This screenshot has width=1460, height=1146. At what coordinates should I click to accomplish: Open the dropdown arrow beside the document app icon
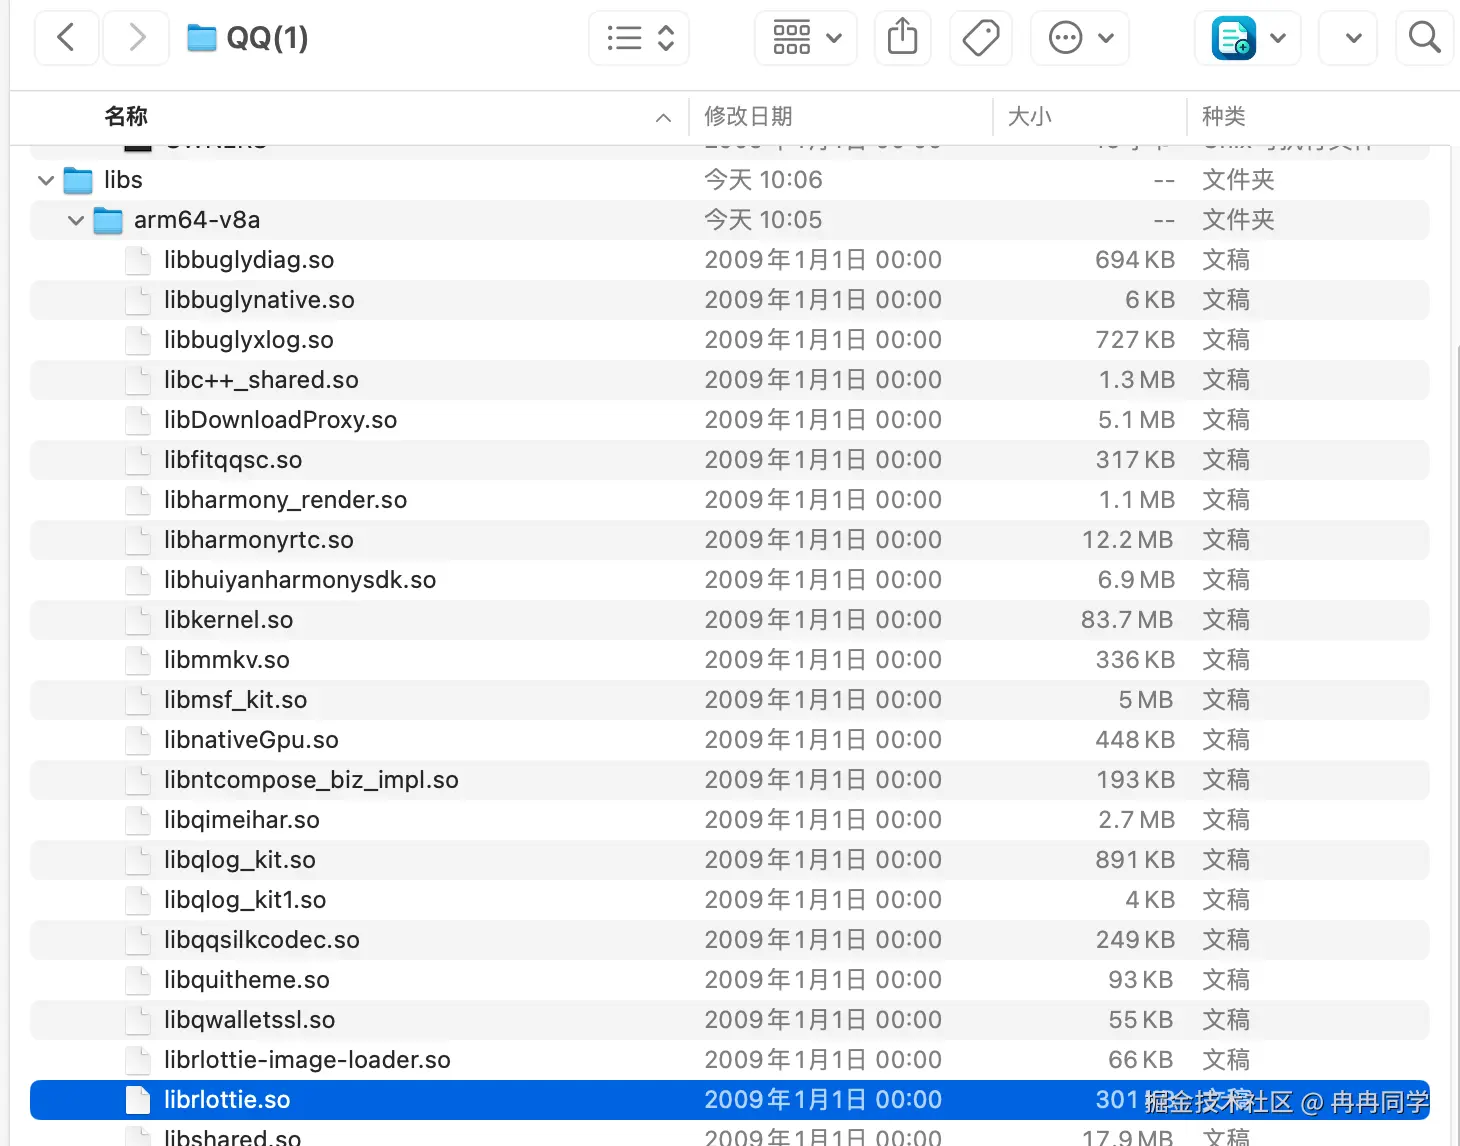(x=1278, y=38)
